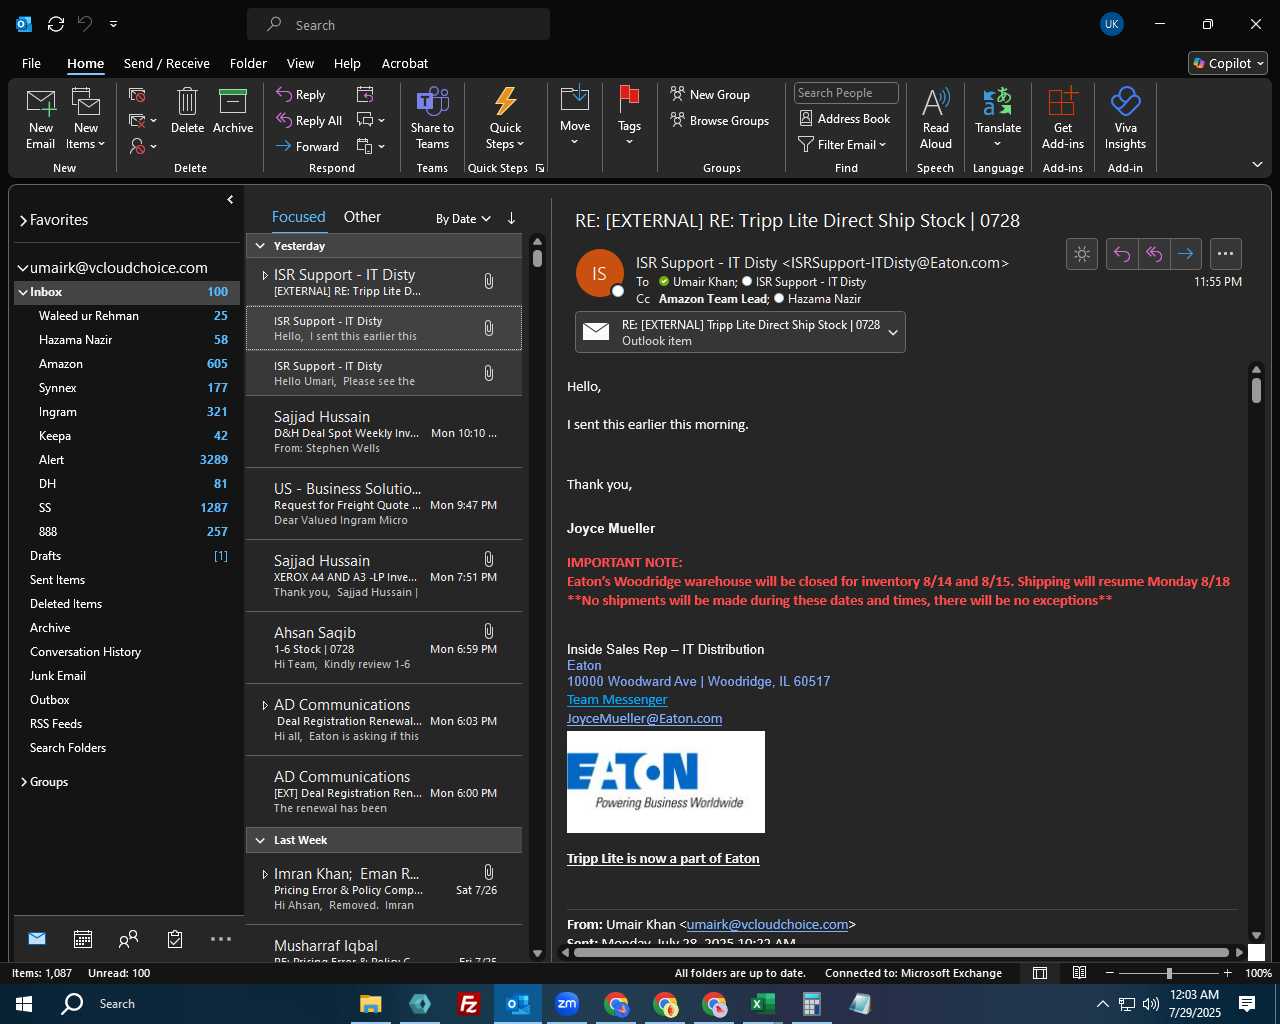Click New Group button
1280x1024 pixels.
(x=710, y=94)
